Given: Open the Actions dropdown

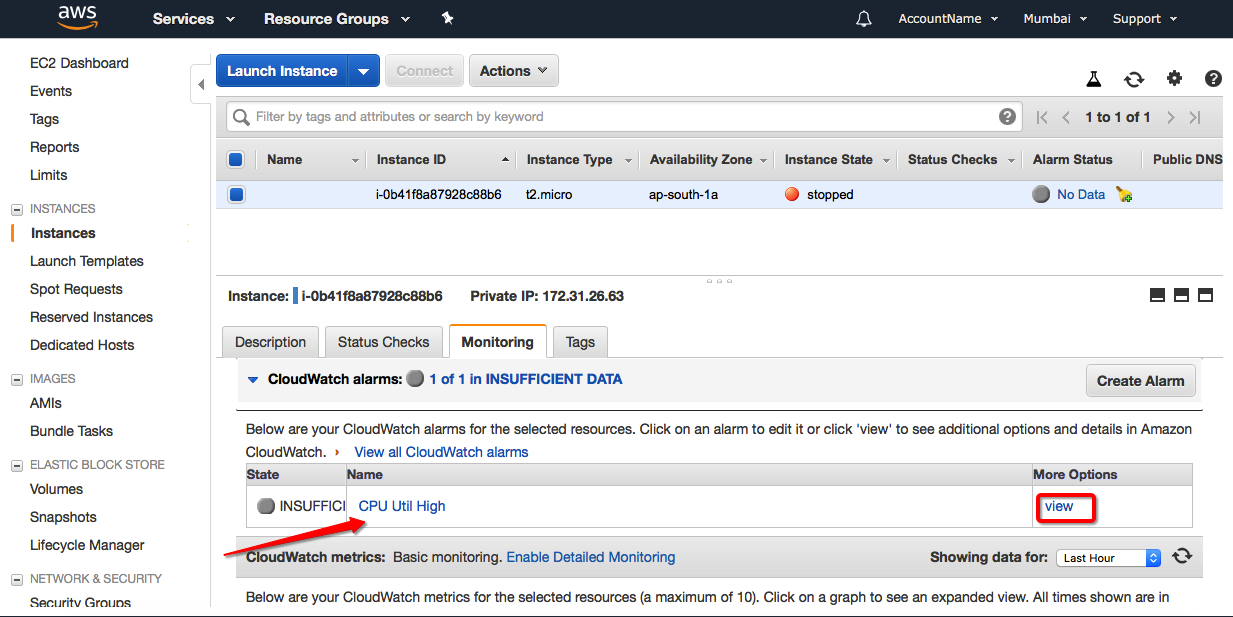Looking at the screenshot, I should [x=513, y=71].
